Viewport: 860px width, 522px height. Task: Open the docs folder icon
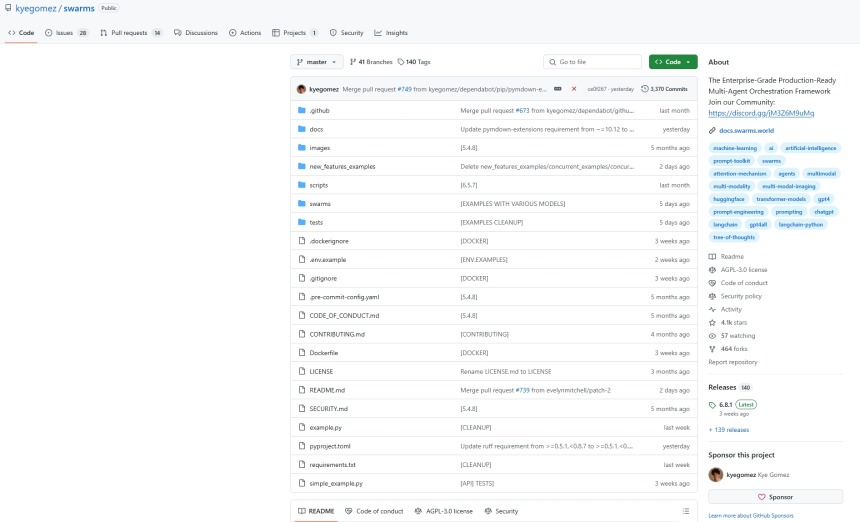point(302,129)
